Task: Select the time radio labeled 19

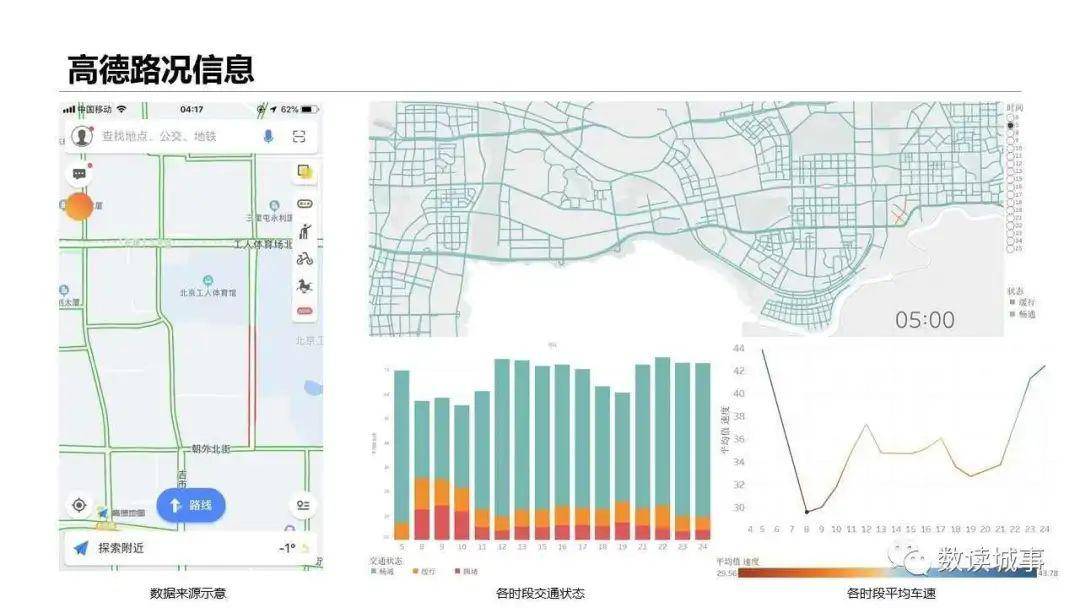Action: [x=1010, y=210]
